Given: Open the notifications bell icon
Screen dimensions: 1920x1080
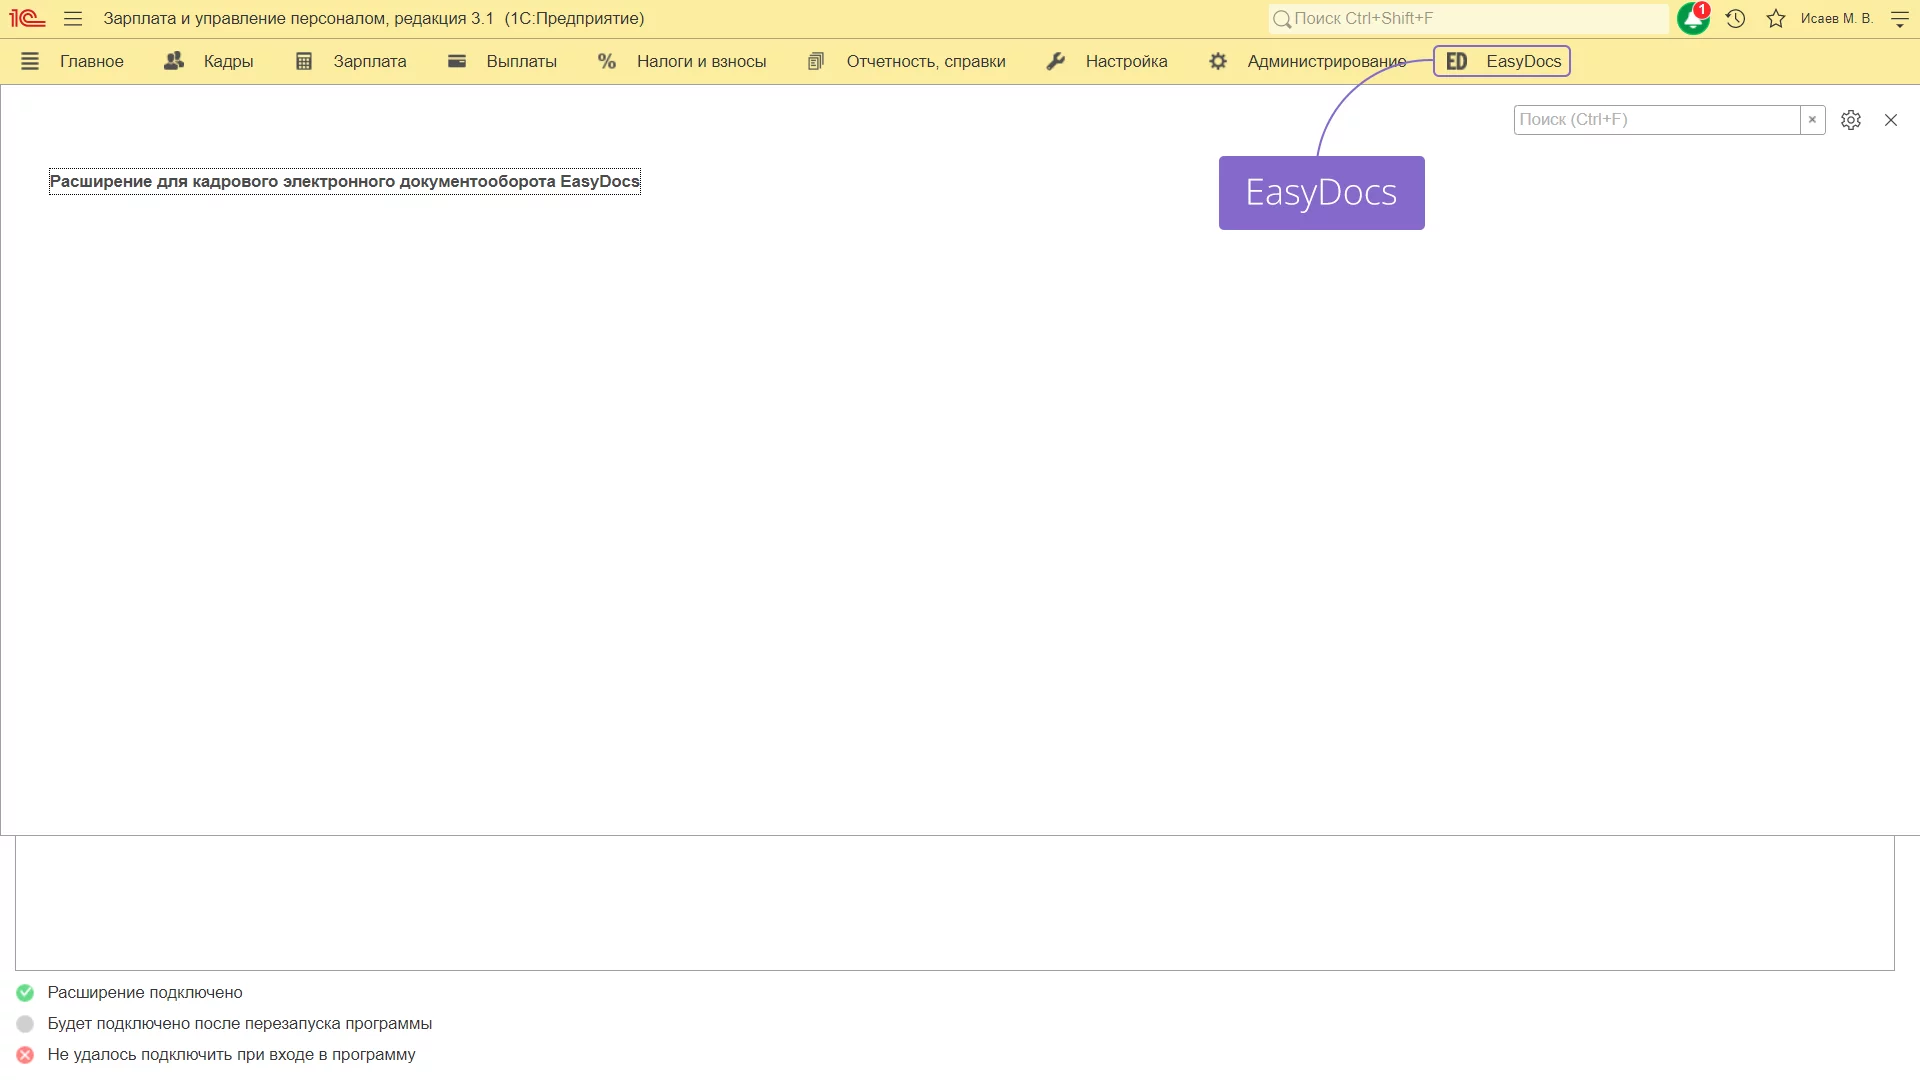Looking at the screenshot, I should click(x=1692, y=18).
